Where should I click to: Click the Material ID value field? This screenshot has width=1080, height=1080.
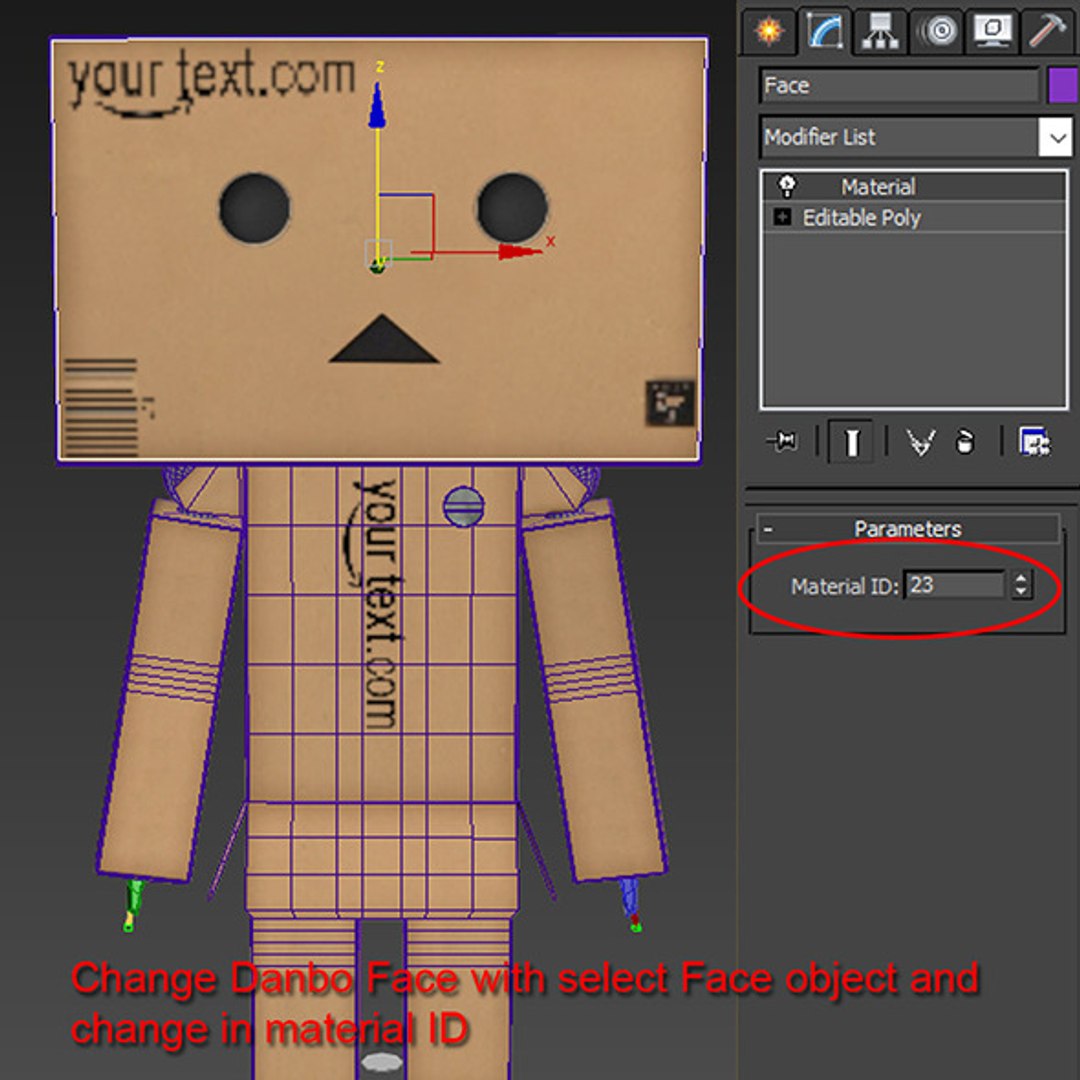click(954, 585)
